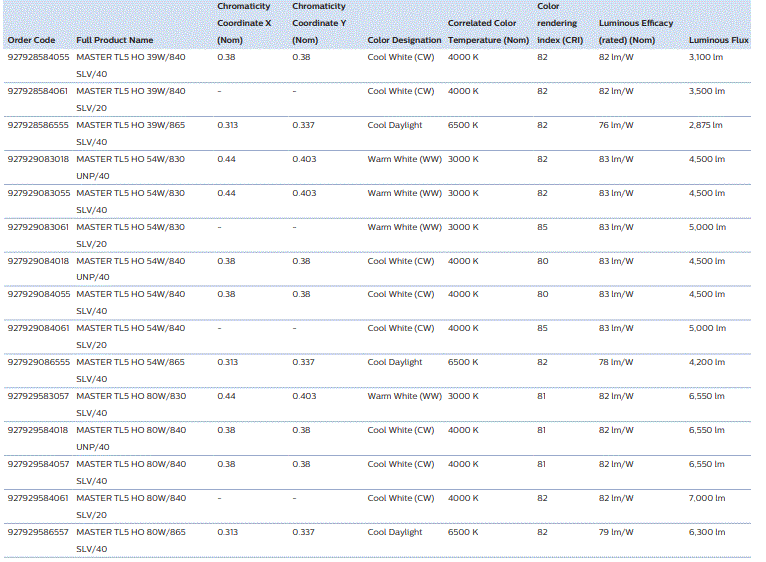This screenshot has height=562, width=766.
Task: Select order code 927929584018
Action: click(38, 430)
